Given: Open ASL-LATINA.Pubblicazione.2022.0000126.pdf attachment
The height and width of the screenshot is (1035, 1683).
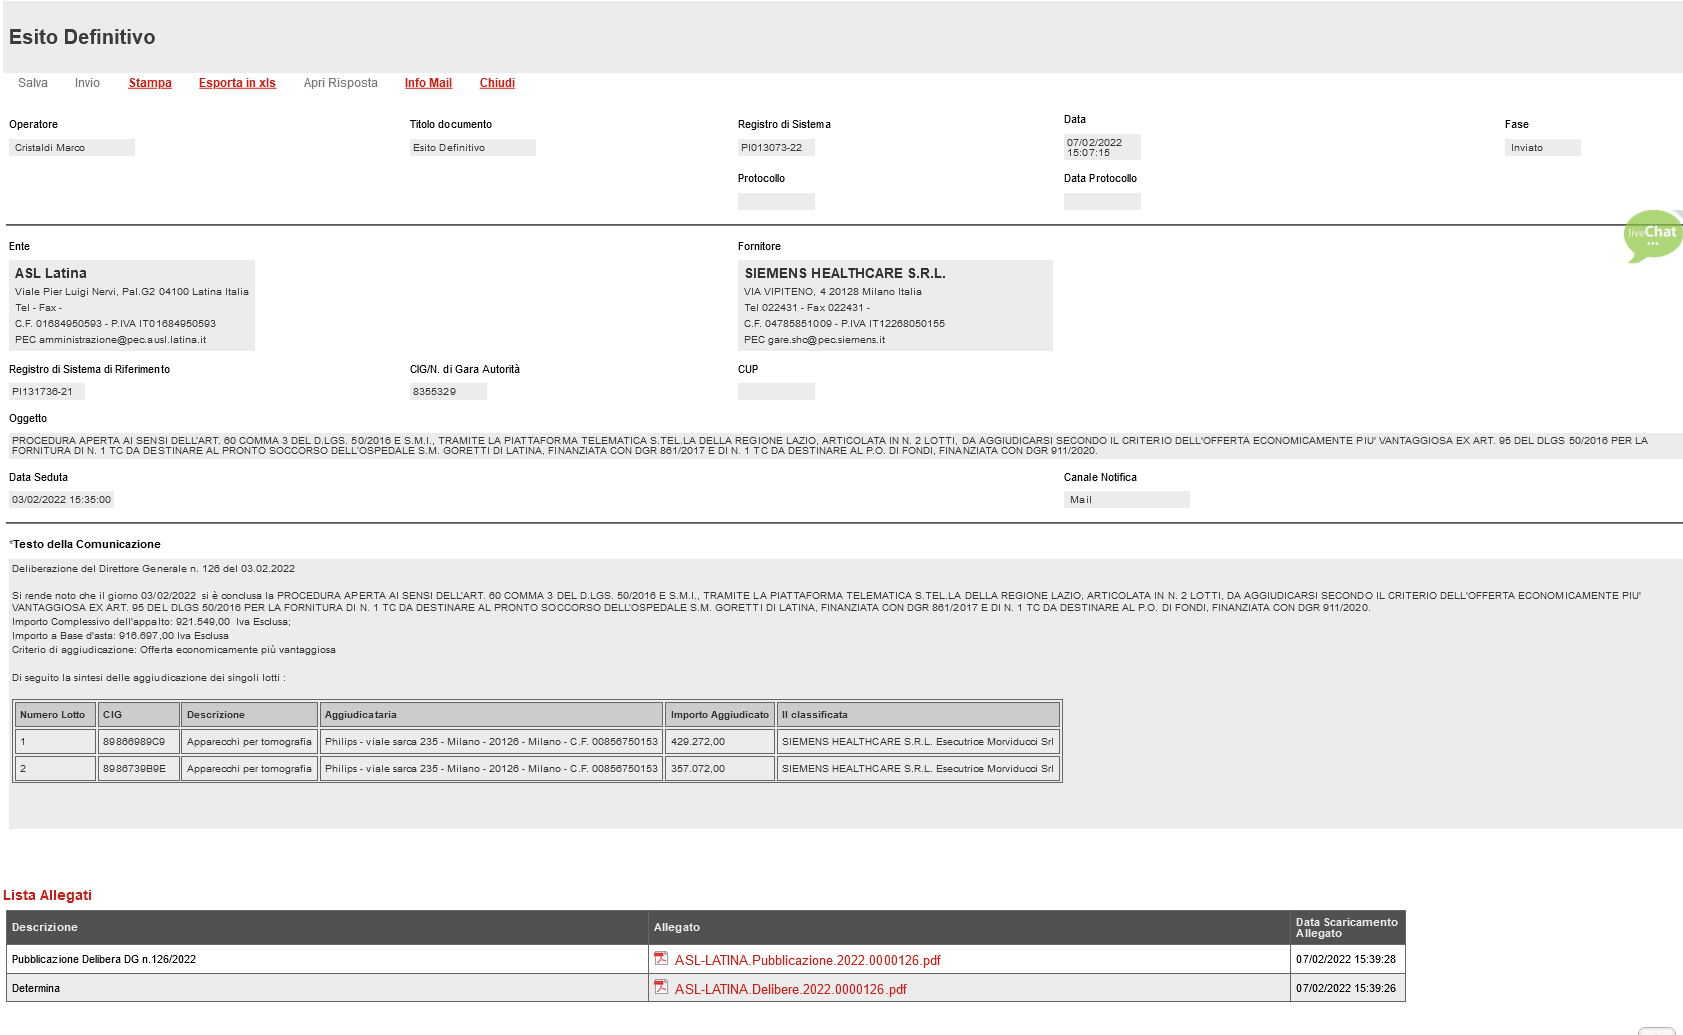Looking at the screenshot, I should 807,960.
